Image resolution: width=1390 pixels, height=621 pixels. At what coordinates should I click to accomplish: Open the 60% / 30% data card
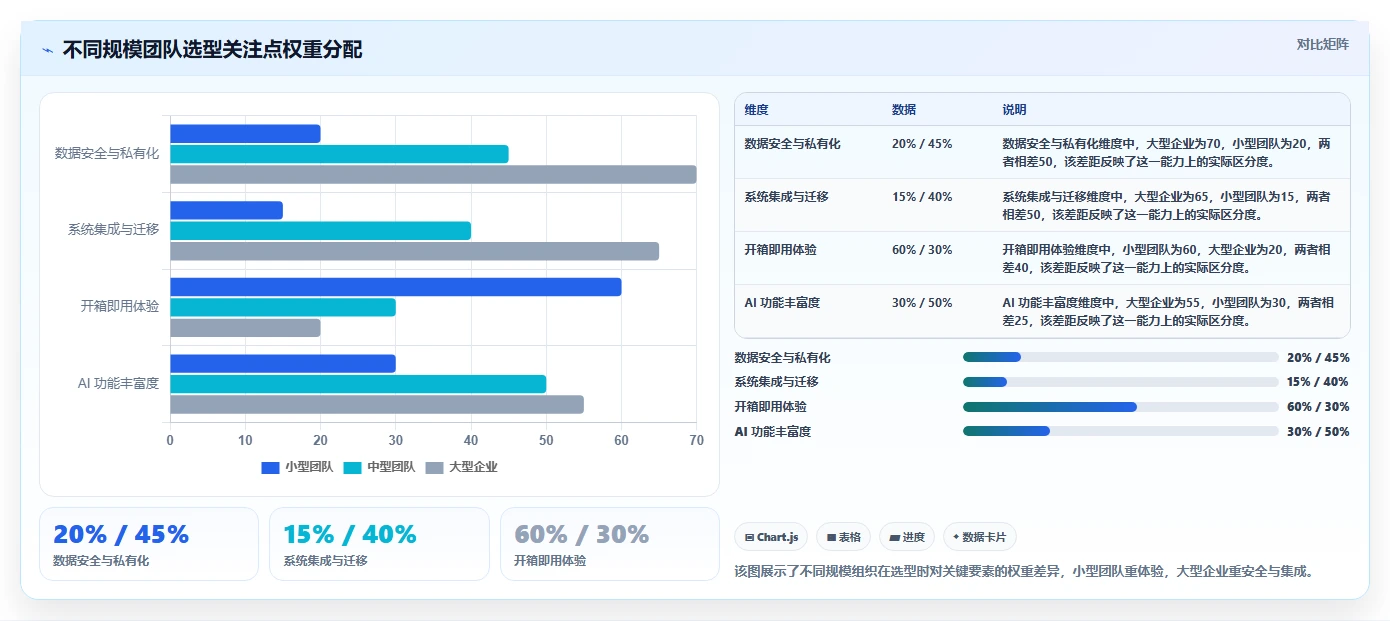609,544
